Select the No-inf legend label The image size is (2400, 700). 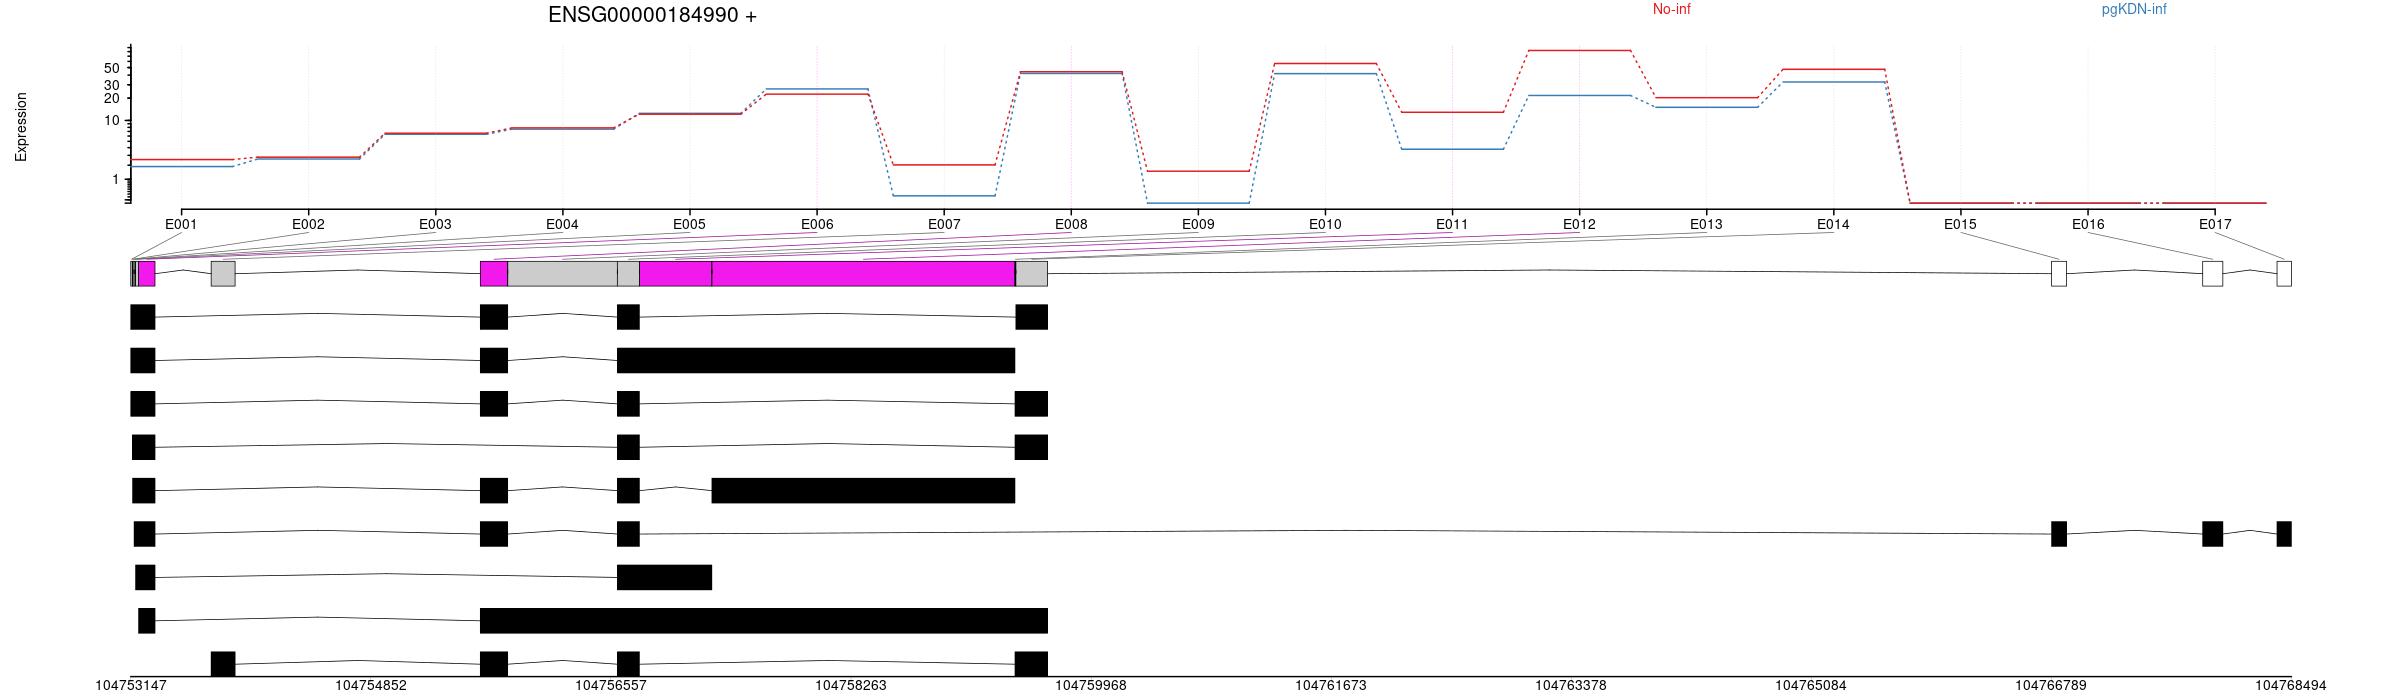tap(1671, 9)
